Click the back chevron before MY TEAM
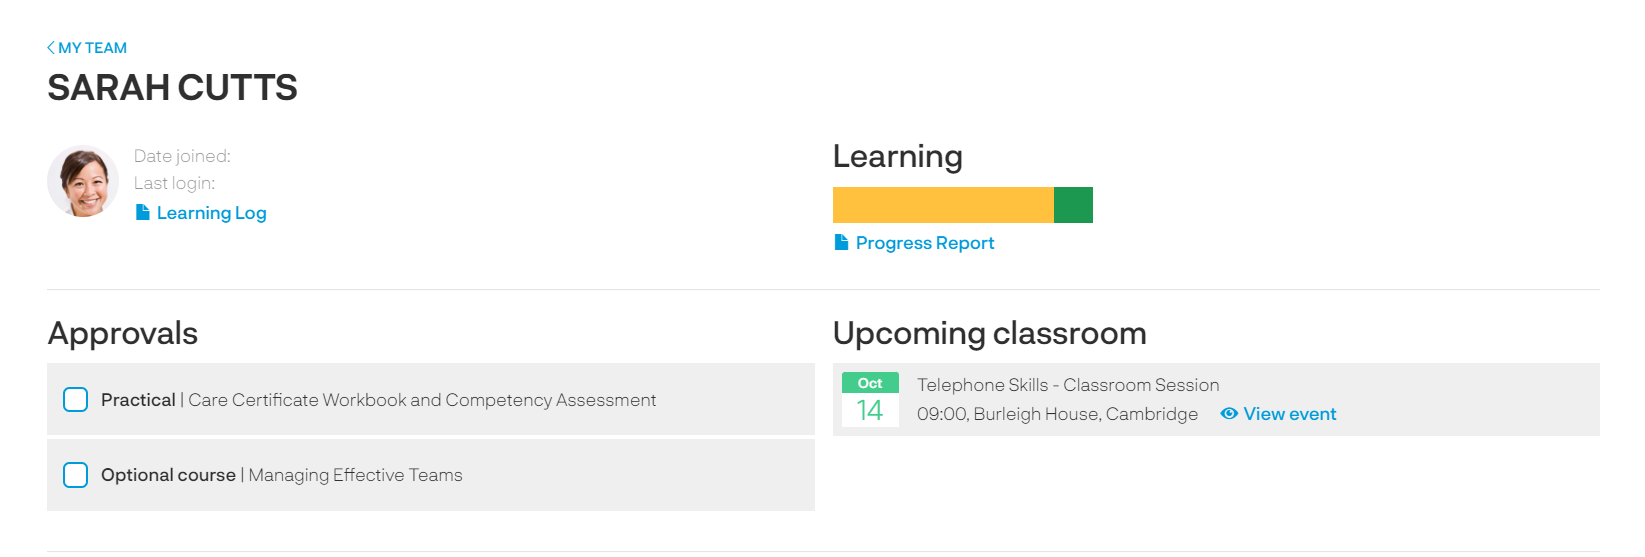The height and width of the screenshot is (557, 1645). coord(51,47)
